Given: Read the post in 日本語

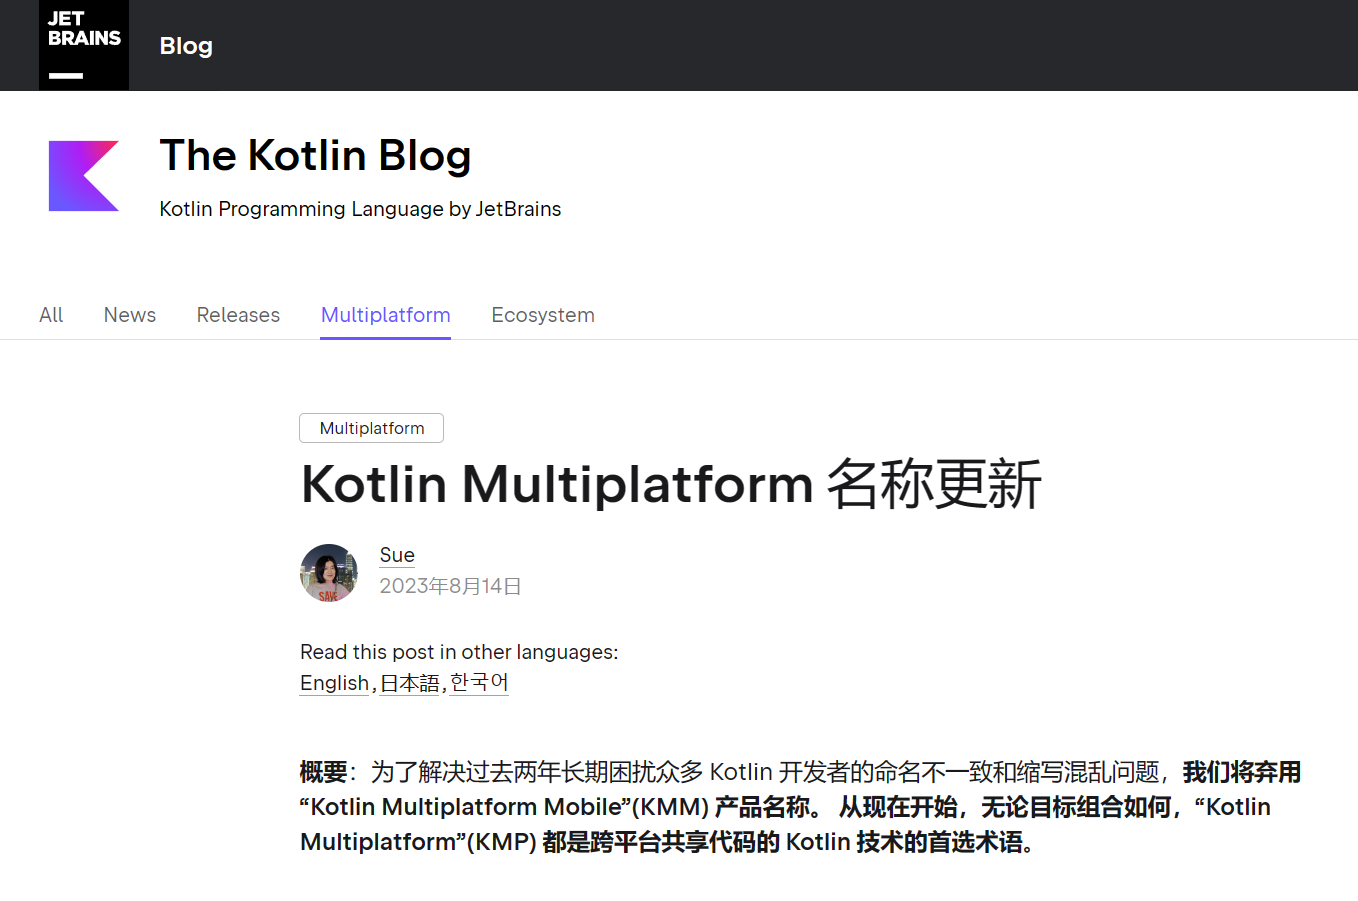Looking at the screenshot, I should click(x=410, y=683).
